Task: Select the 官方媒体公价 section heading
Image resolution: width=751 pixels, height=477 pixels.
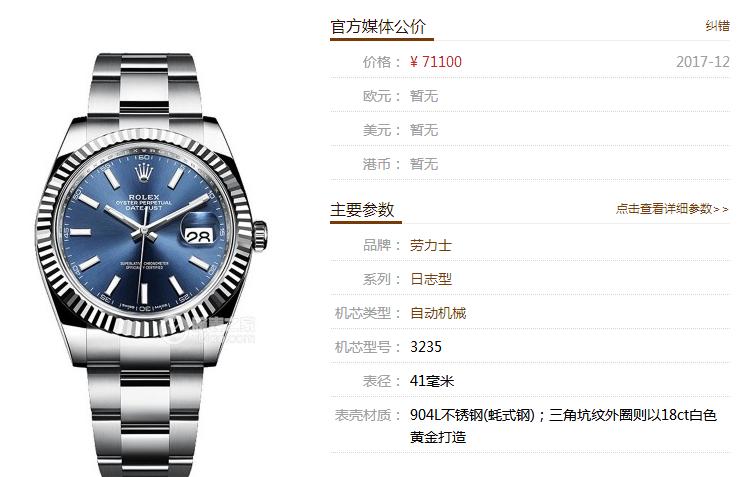Action: click(x=378, y=27)
